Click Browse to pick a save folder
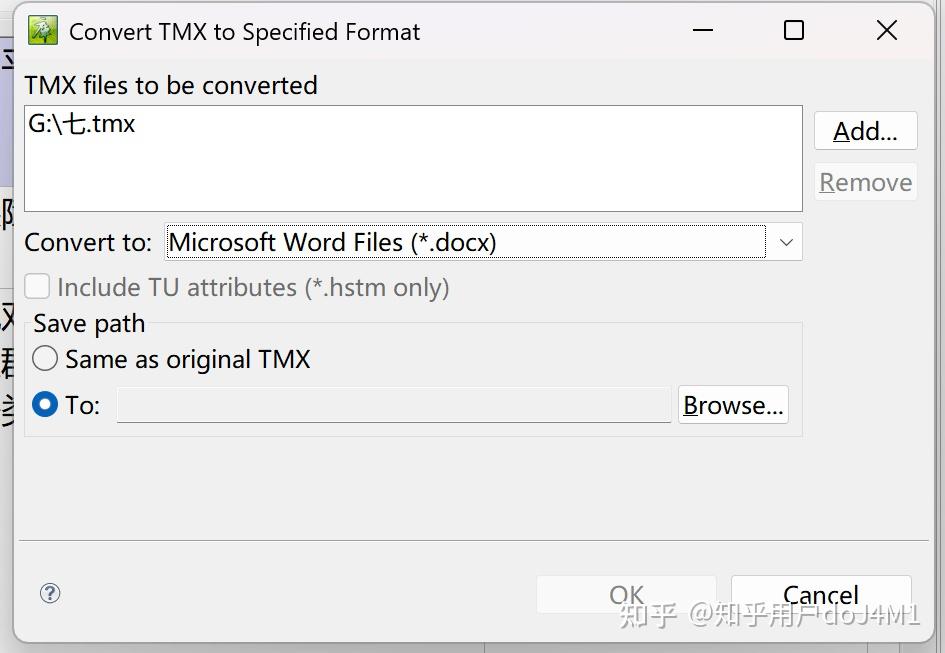Viewport: 945px width, 653px height. coord(733,404)
